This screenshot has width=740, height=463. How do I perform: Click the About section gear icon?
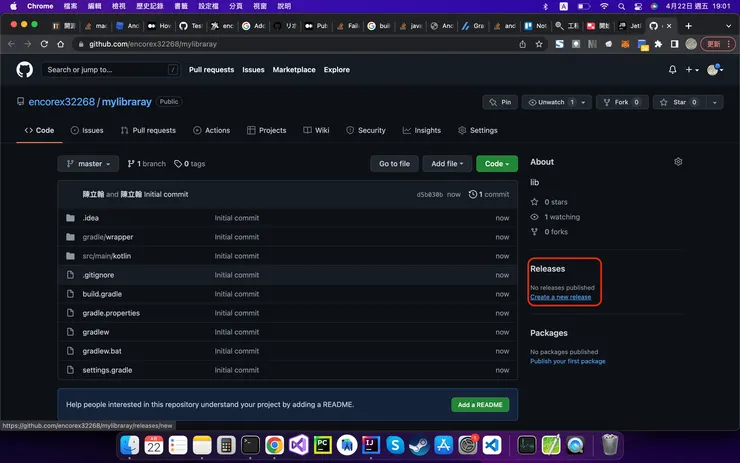tap(678, 162)
